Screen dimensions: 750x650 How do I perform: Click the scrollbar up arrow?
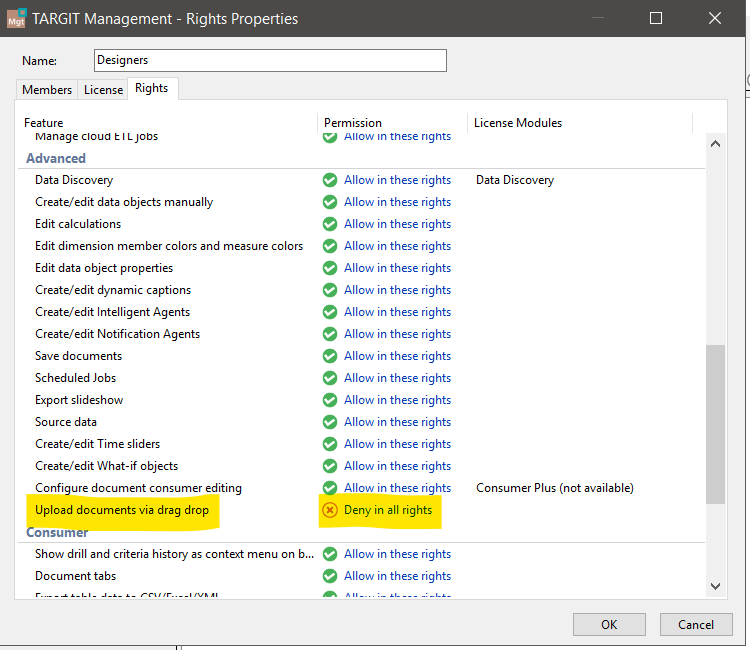click(x=716, y=143)
